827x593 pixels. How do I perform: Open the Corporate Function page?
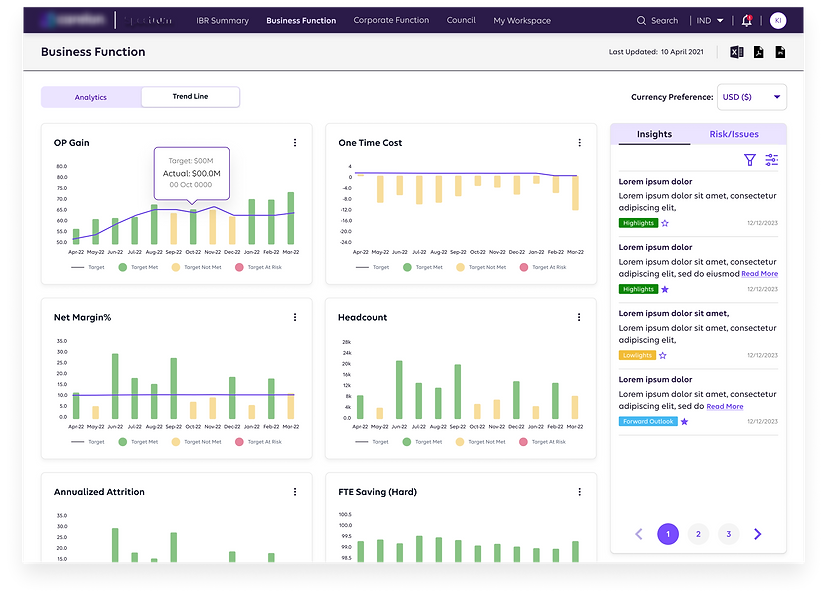(391, 20)
